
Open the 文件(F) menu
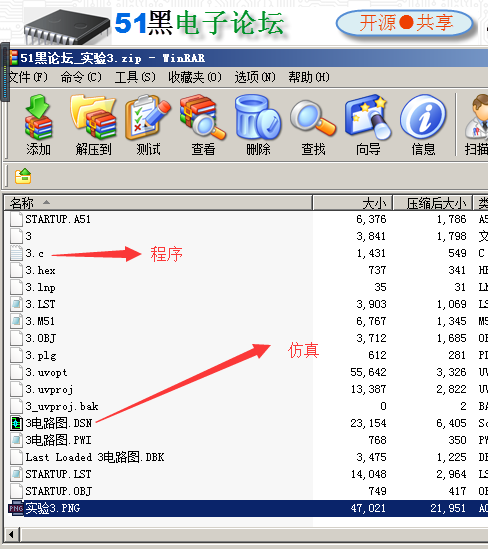coord(27,77)
